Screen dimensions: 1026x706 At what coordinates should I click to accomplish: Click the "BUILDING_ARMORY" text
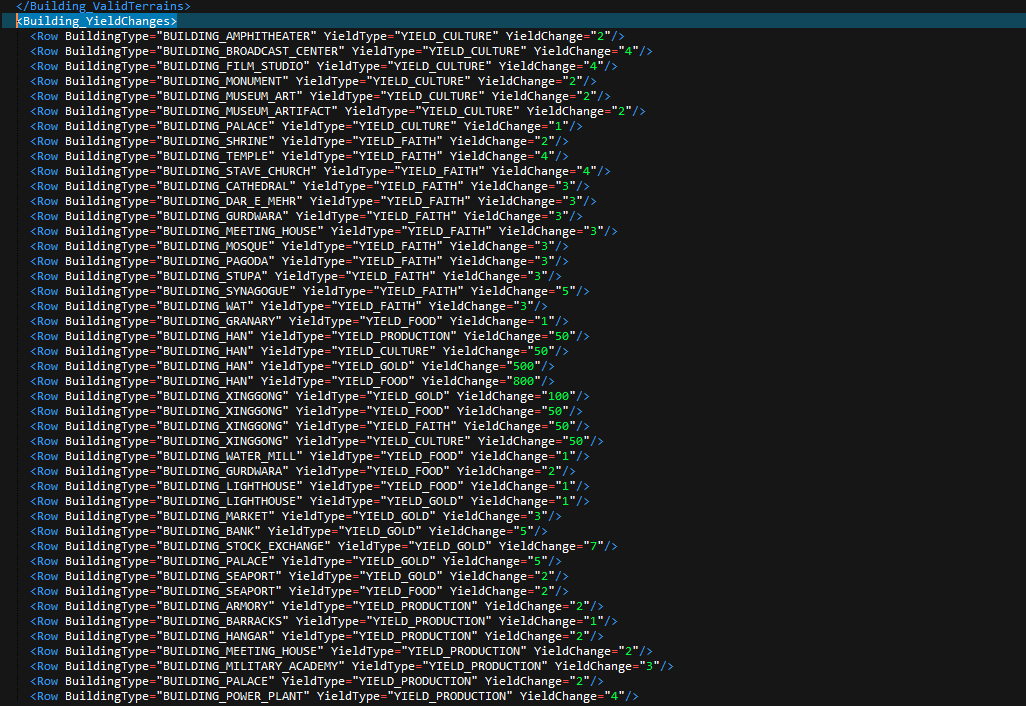(215, 607)
